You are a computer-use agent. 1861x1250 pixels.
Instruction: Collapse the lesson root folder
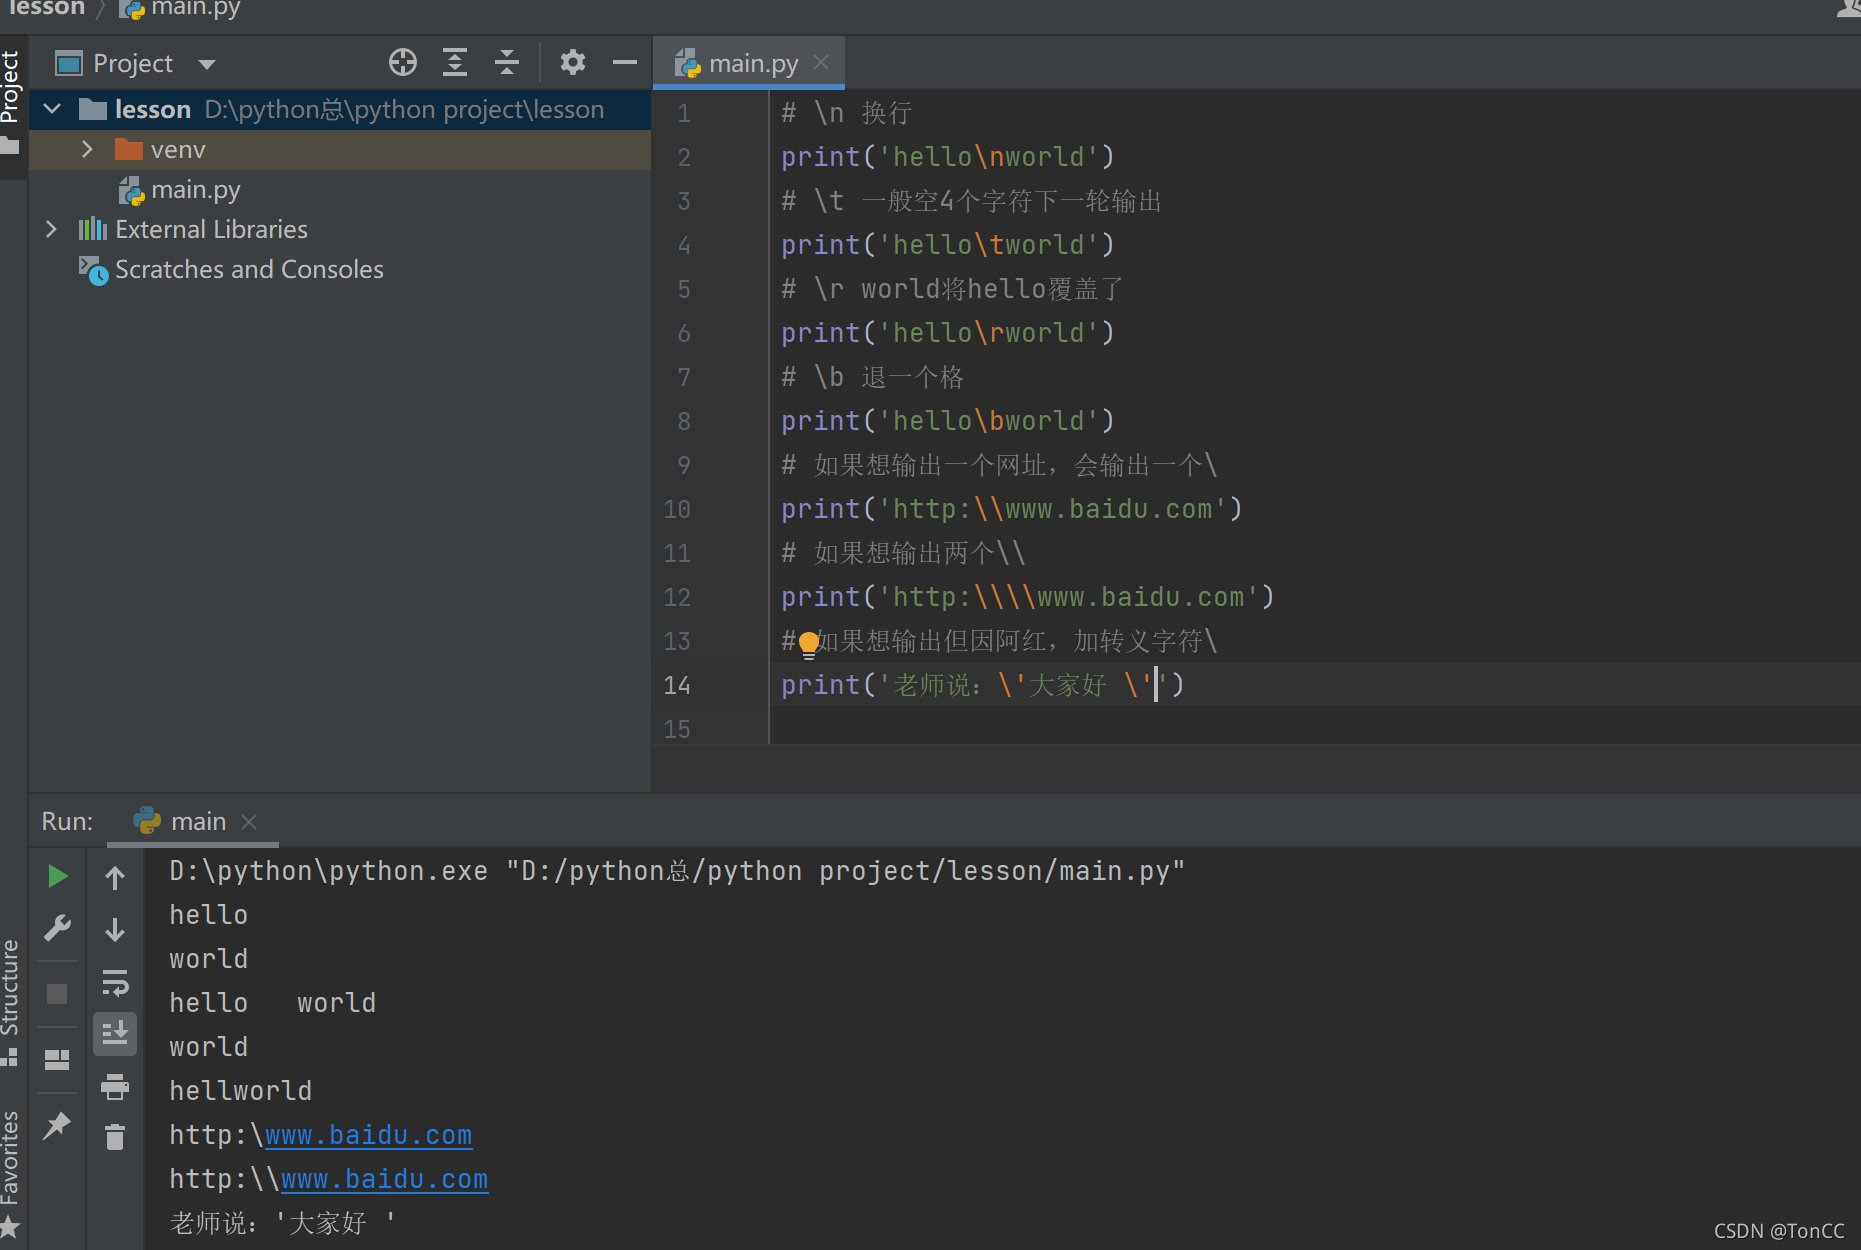click(x=53, y=109)
